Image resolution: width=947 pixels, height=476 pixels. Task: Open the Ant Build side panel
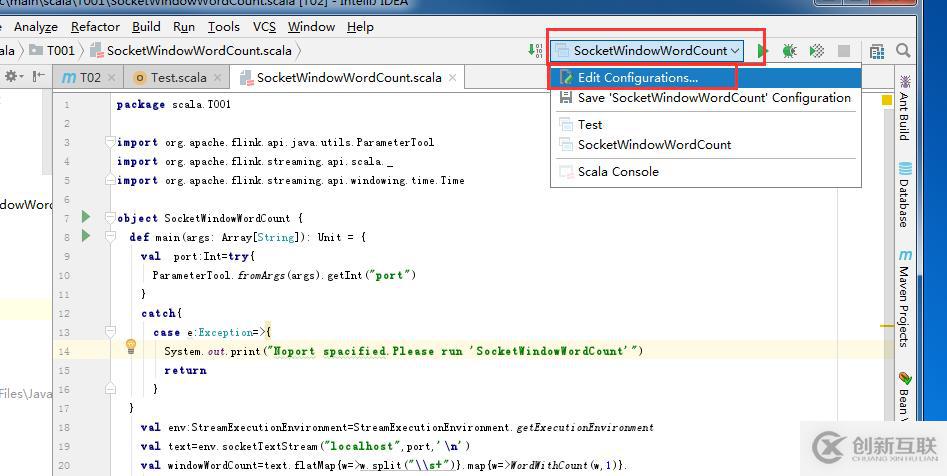pos(904,108)
